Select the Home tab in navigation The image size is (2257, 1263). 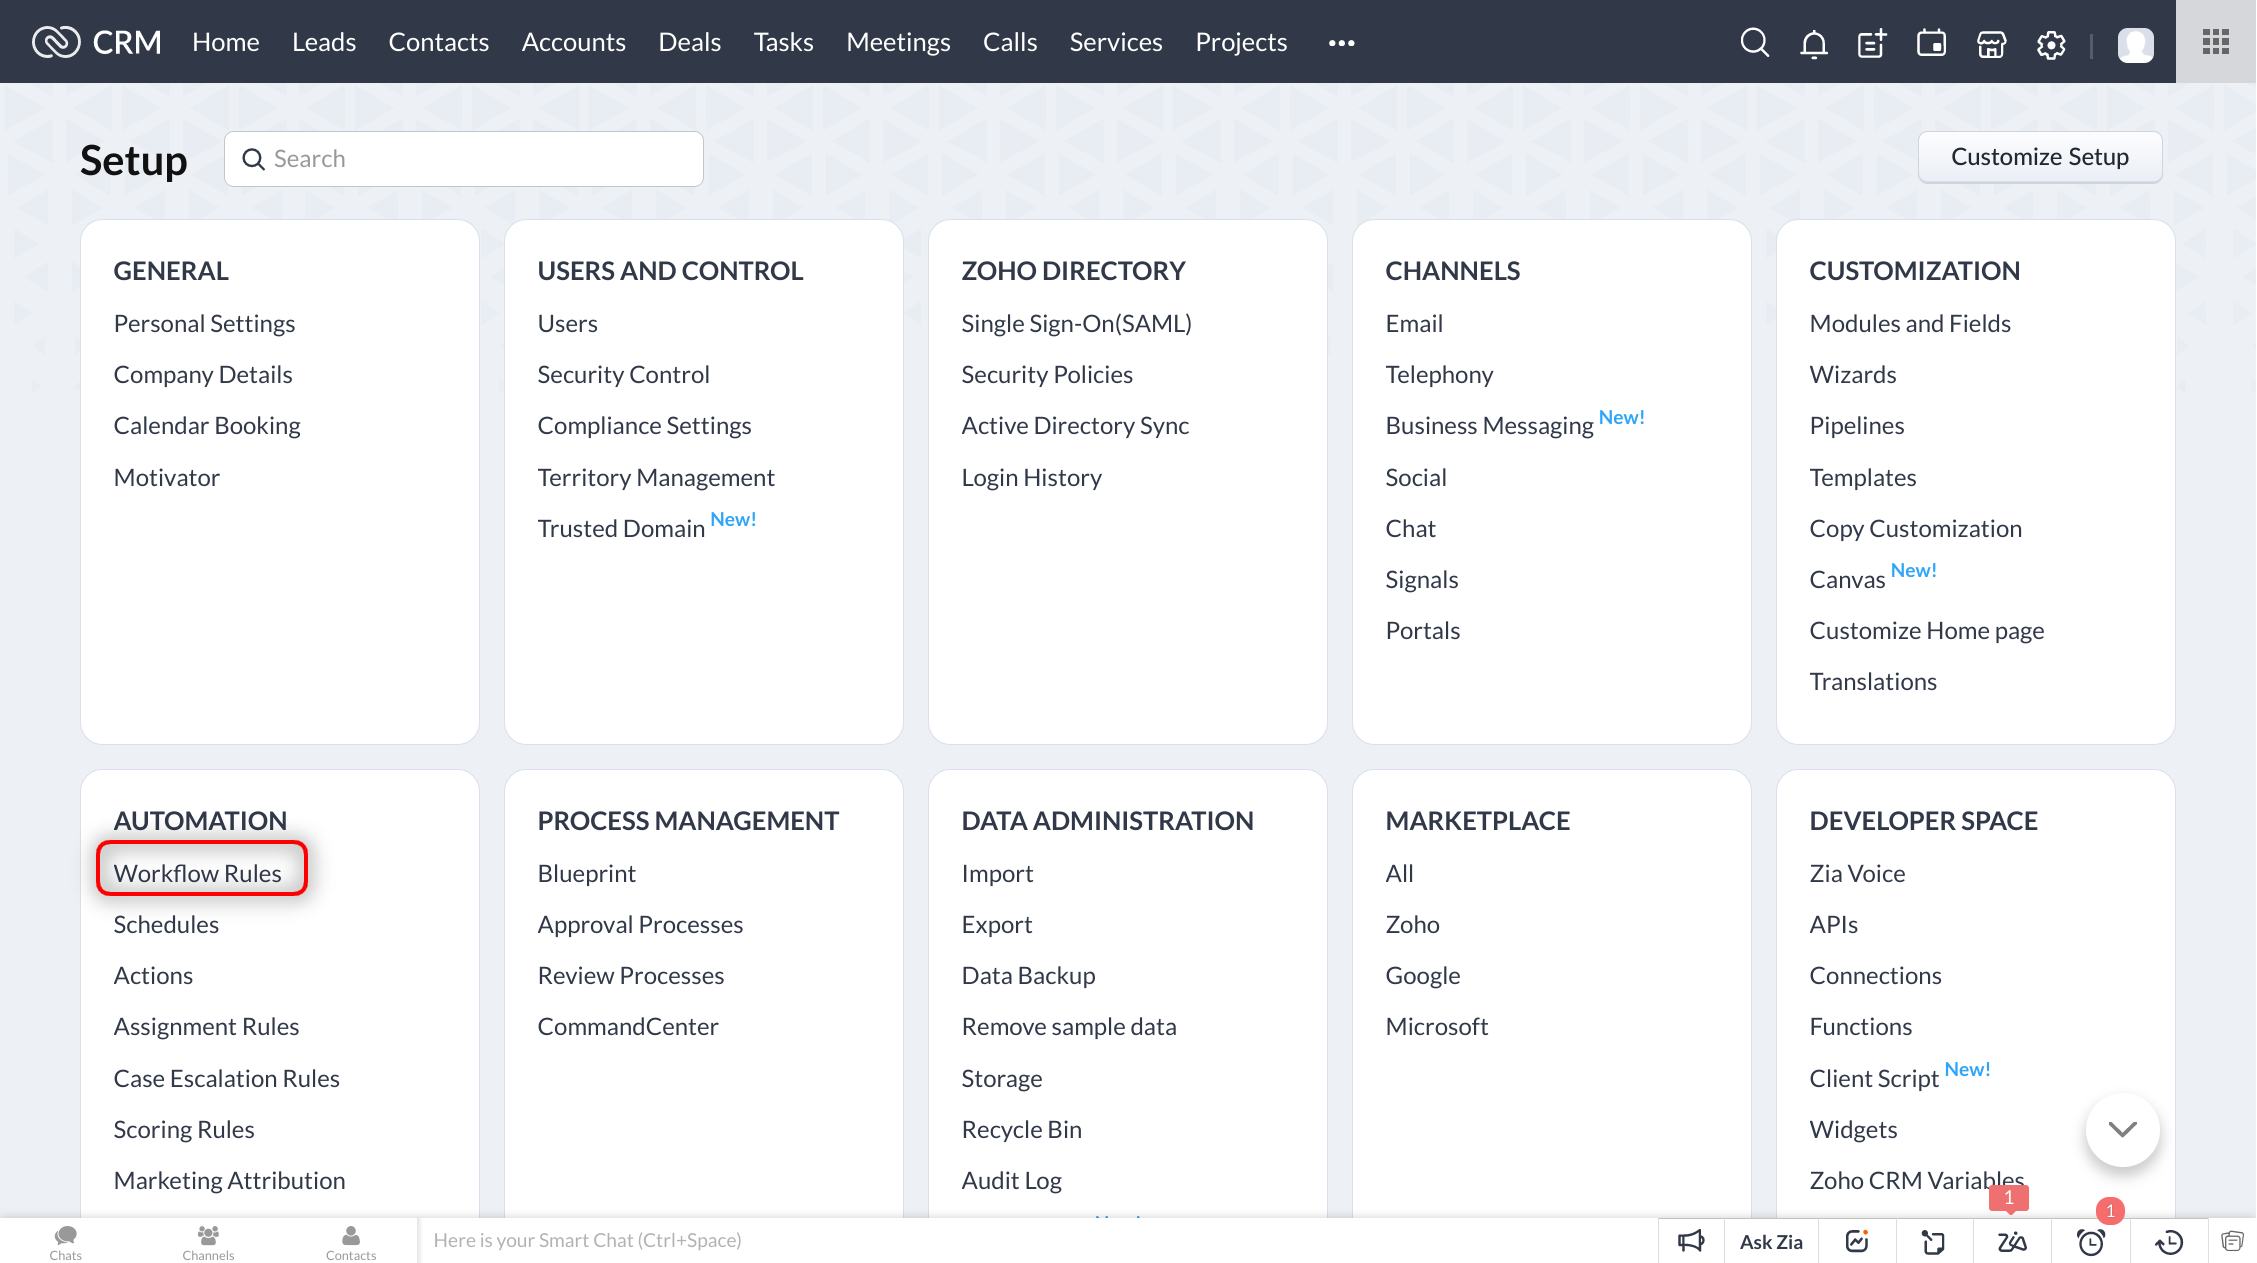pos(225,40)
